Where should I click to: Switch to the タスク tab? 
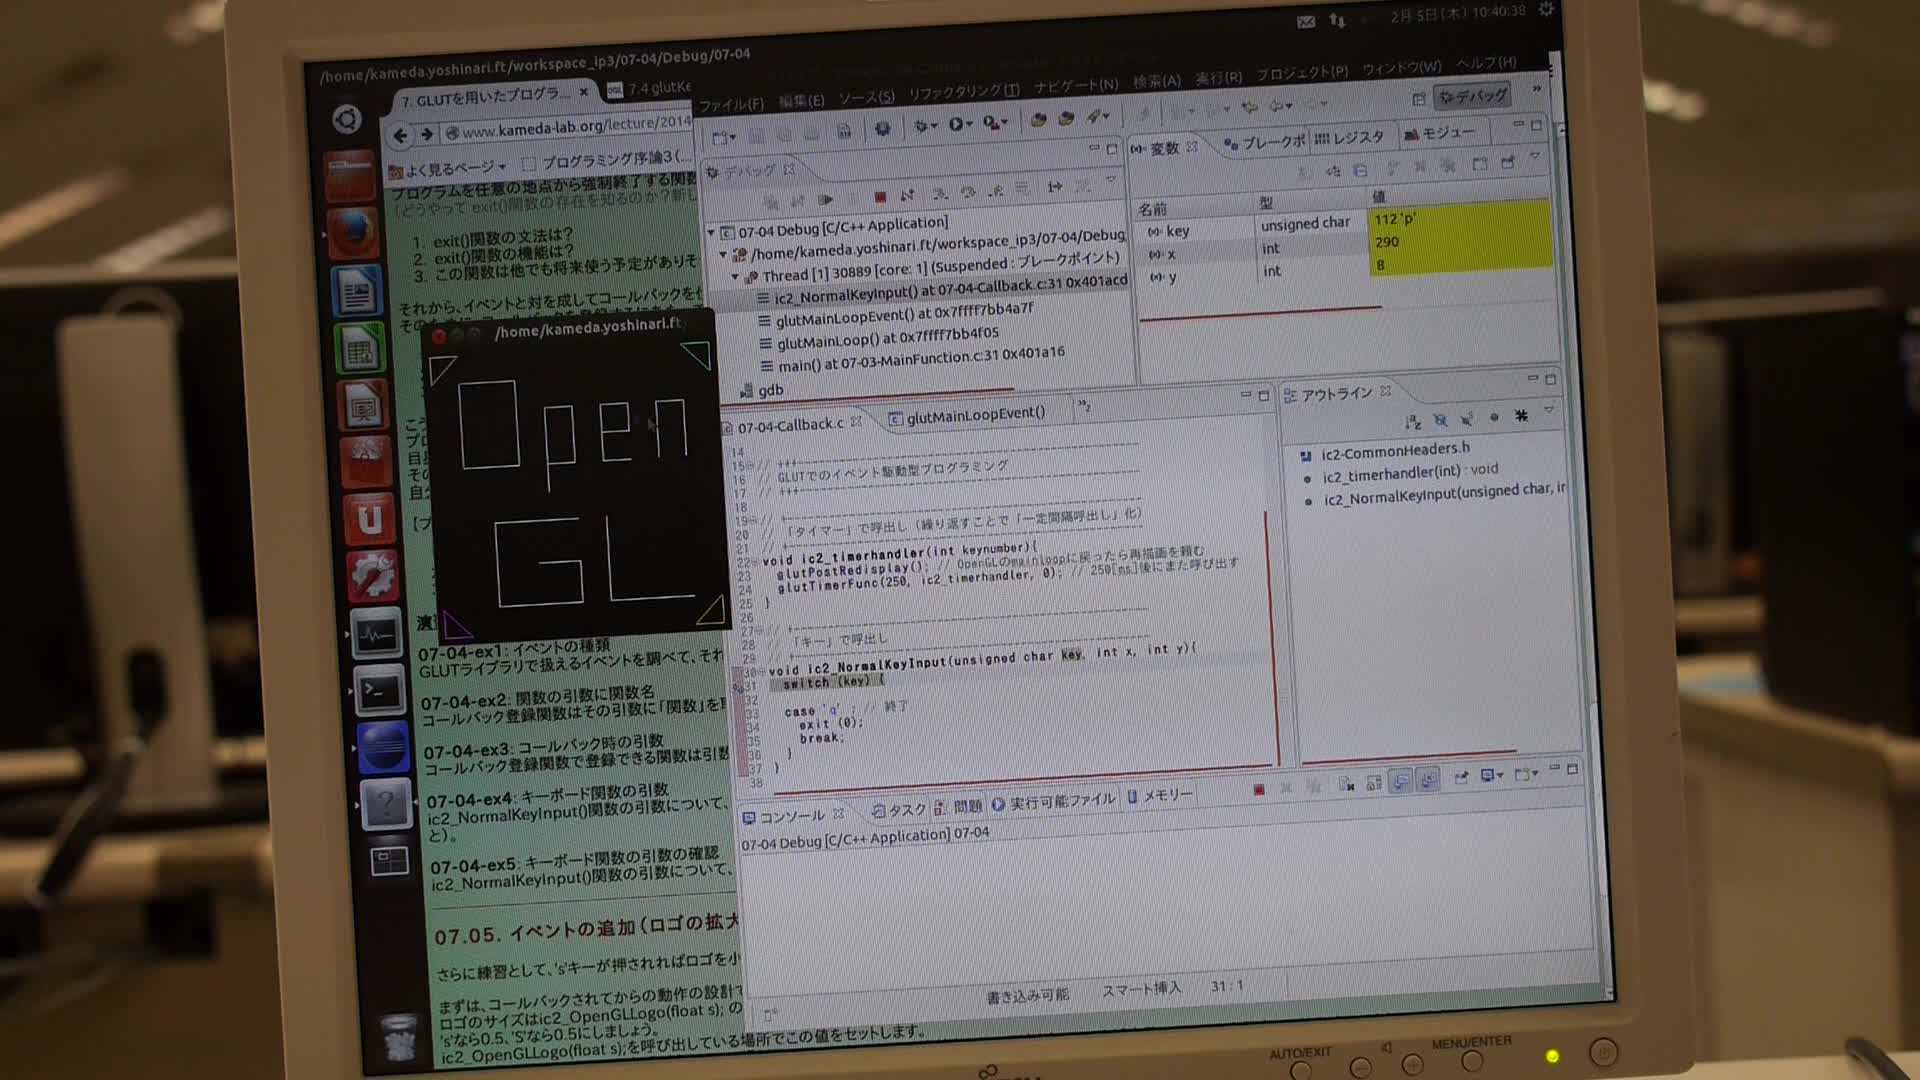coord(899,810)
